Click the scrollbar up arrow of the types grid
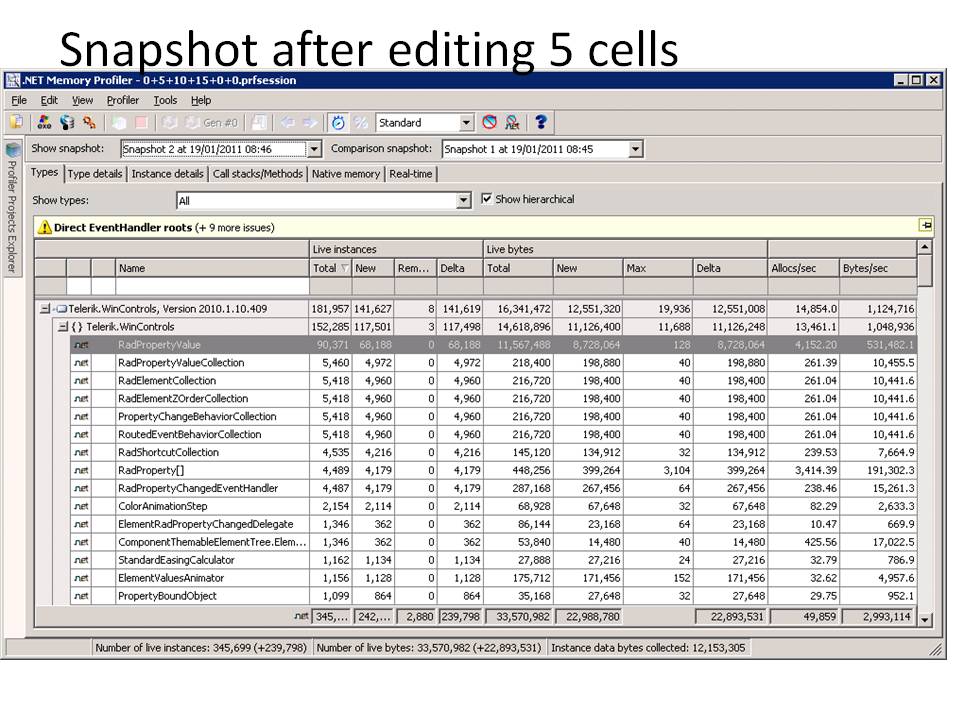Image resolution: width=960 pixels, height=720 pixels. [925, 247]
